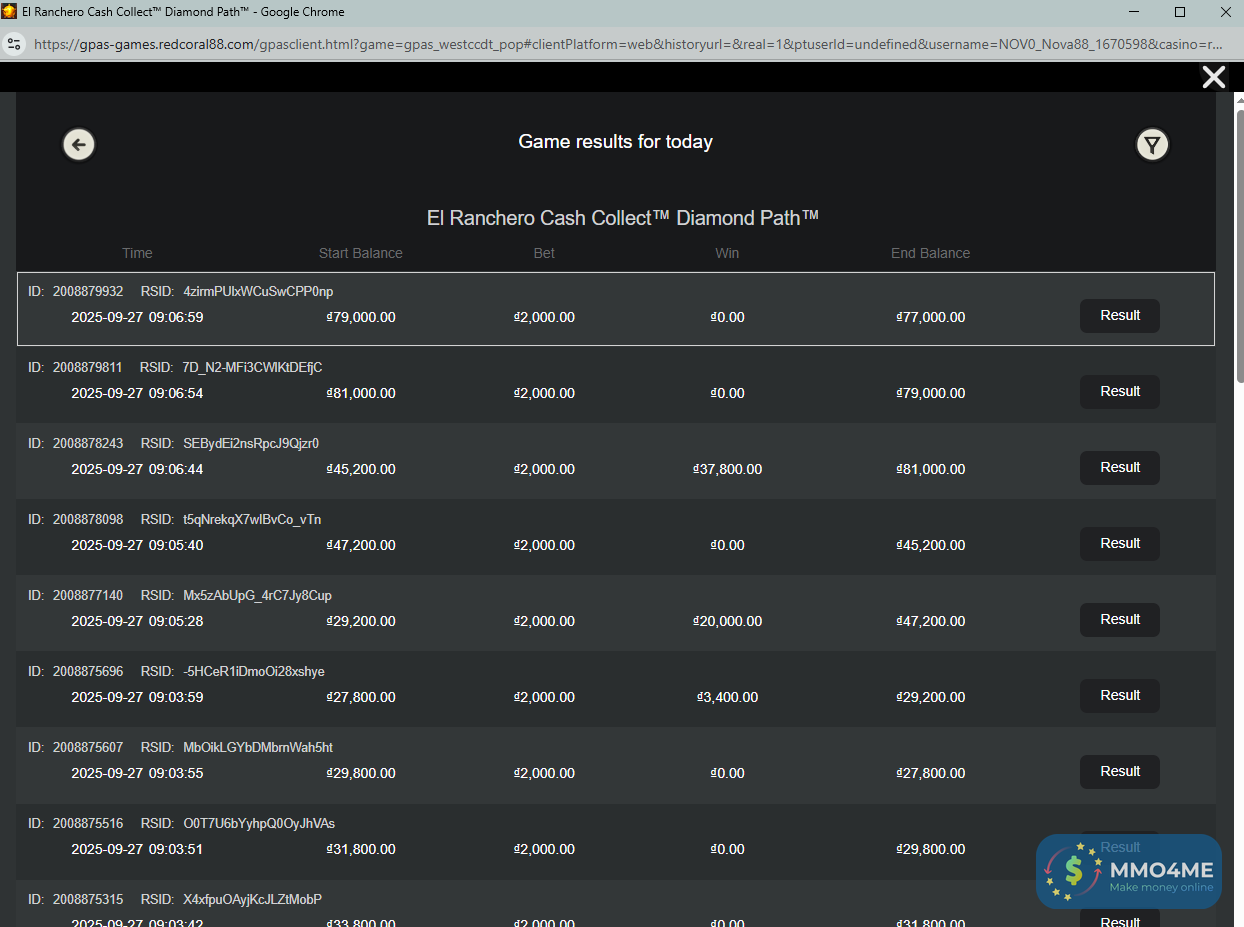Screen dimensions: 1244x927
Task: Close the game history overlay with X
Action: [x=1213, y=77]
